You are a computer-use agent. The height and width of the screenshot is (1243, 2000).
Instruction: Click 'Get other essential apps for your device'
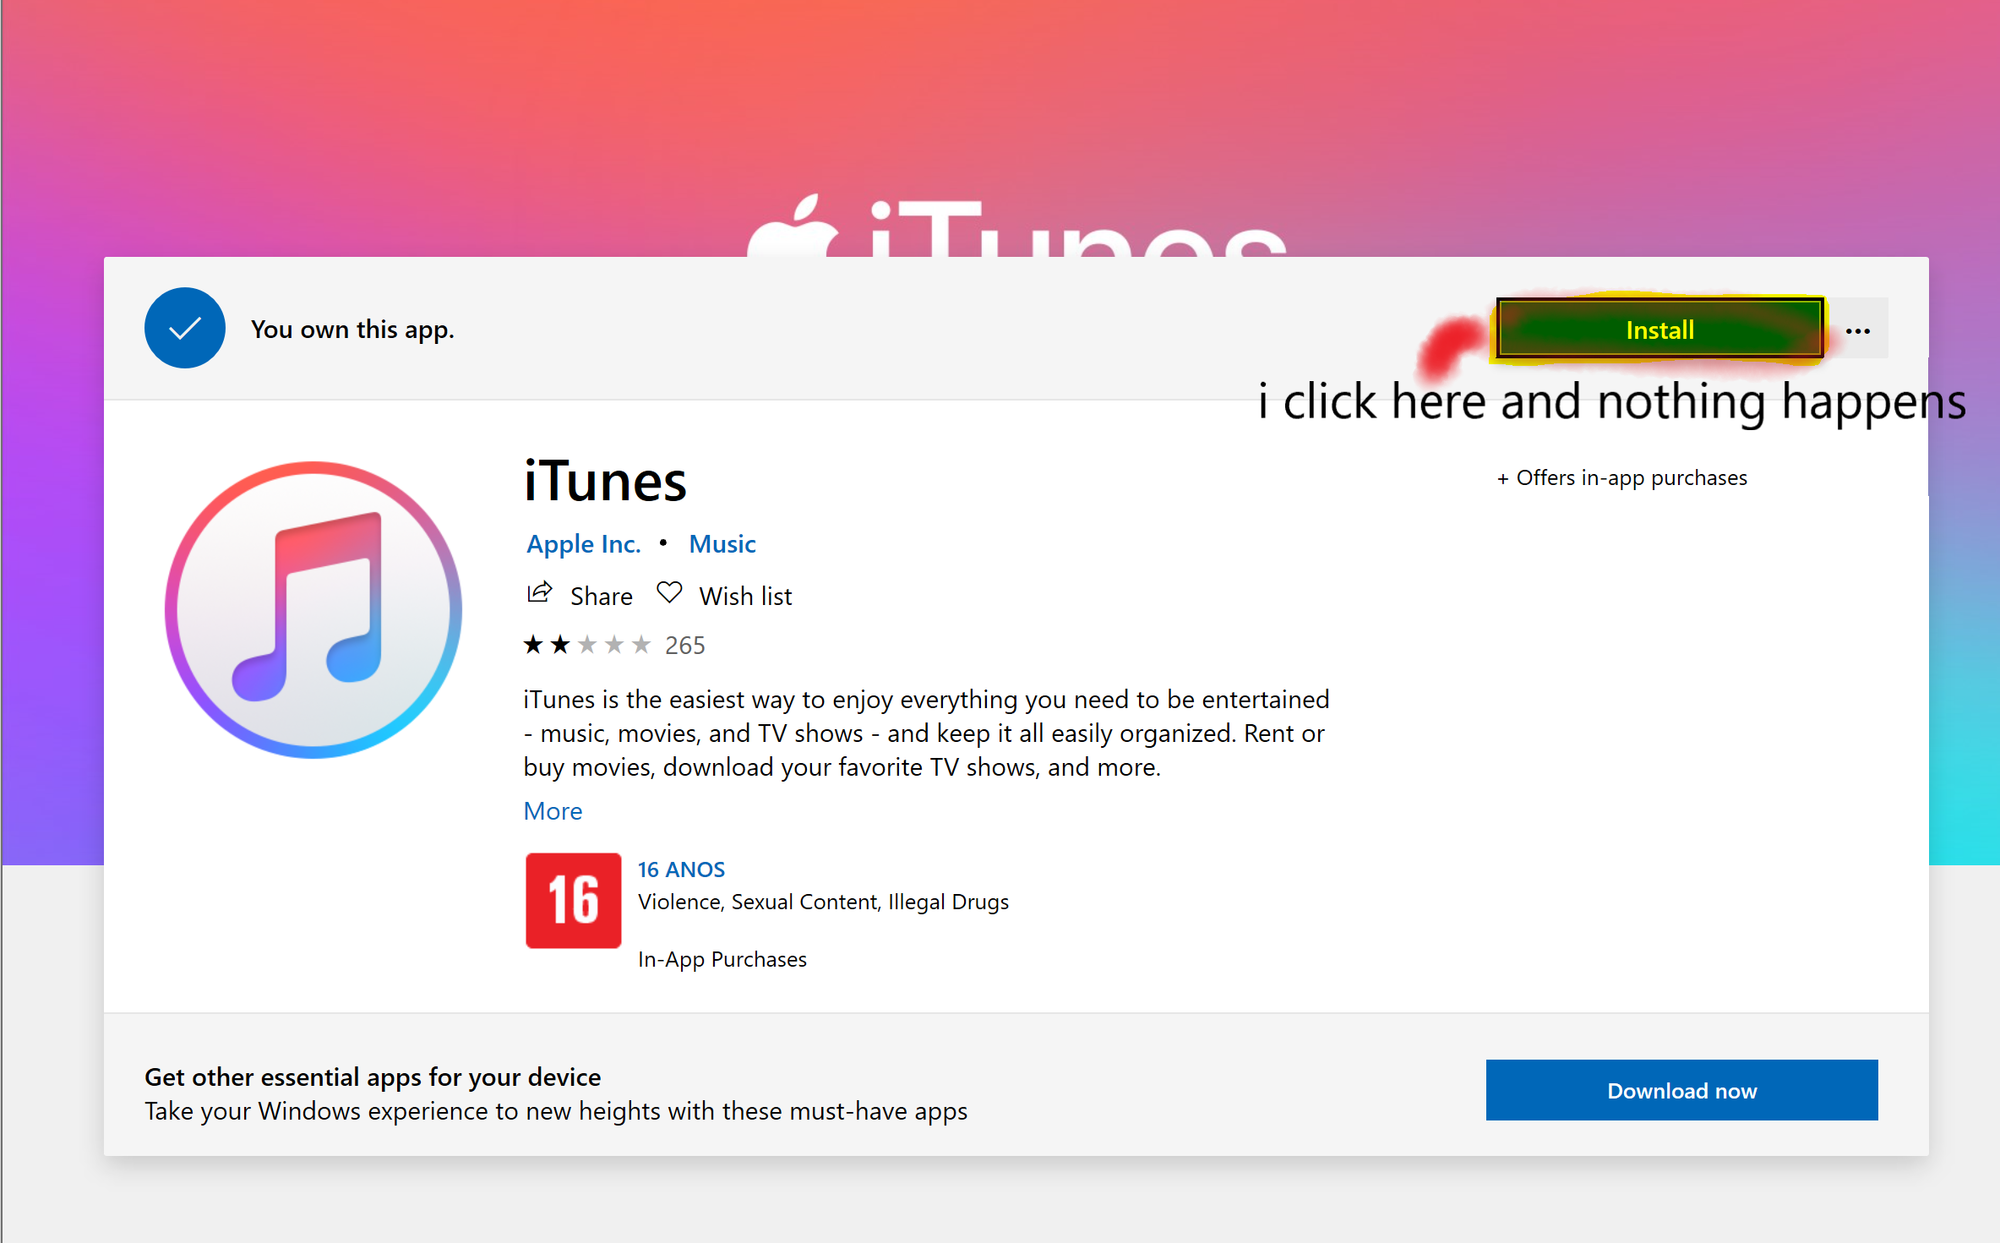[373, 1077]
